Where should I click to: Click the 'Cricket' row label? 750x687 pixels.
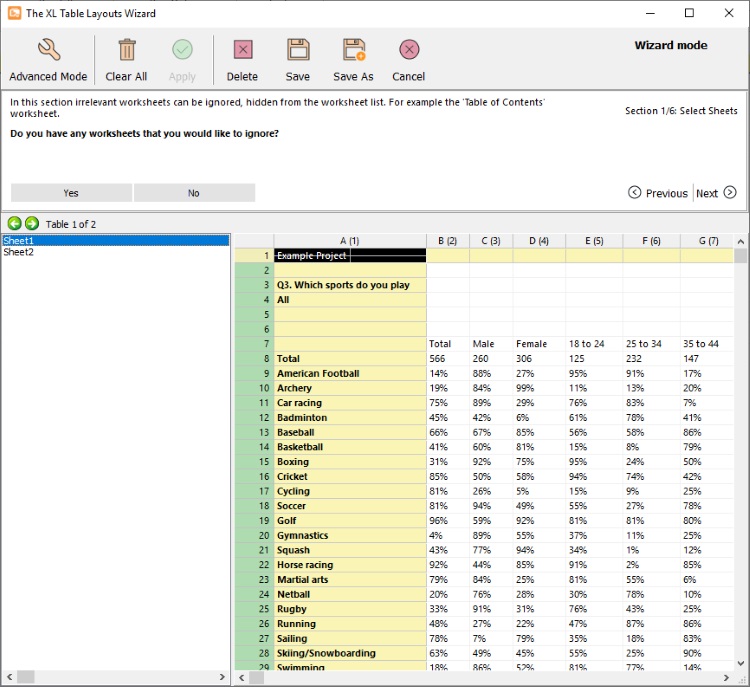tap(350, 476)
